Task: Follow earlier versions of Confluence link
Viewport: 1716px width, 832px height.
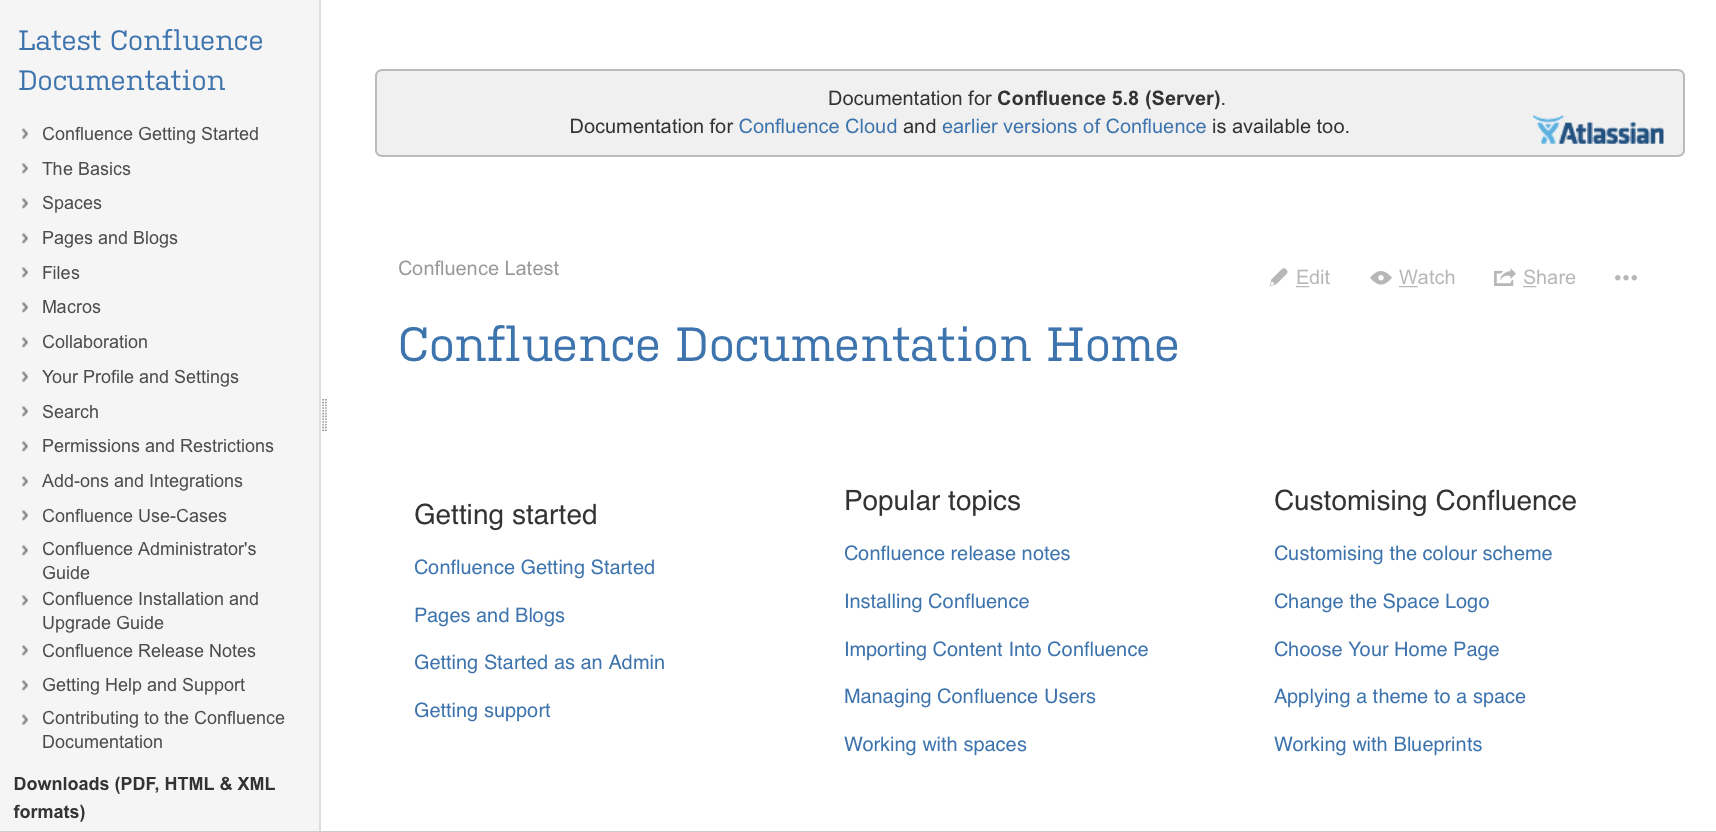Action: click(x=1074, y=126)
